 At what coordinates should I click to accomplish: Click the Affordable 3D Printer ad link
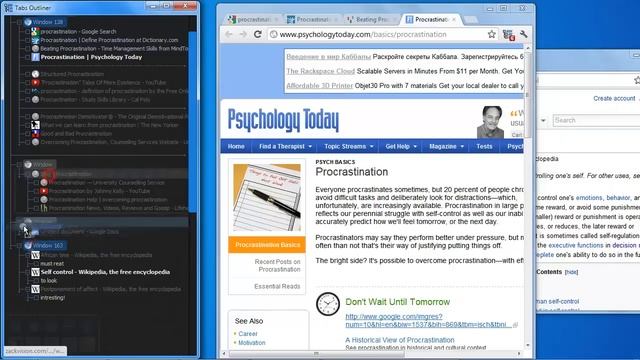coord(320,85)
